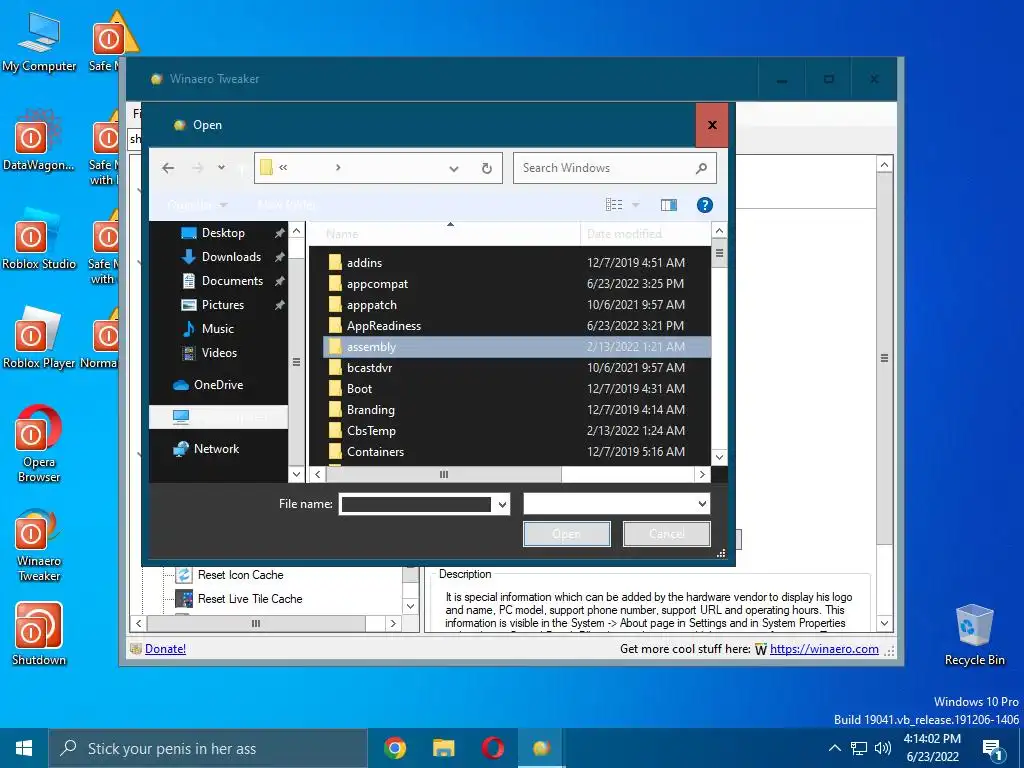Close the Open dialog
The height and width of the screenshot is (768, 1024).
click(x=712, y=125)
